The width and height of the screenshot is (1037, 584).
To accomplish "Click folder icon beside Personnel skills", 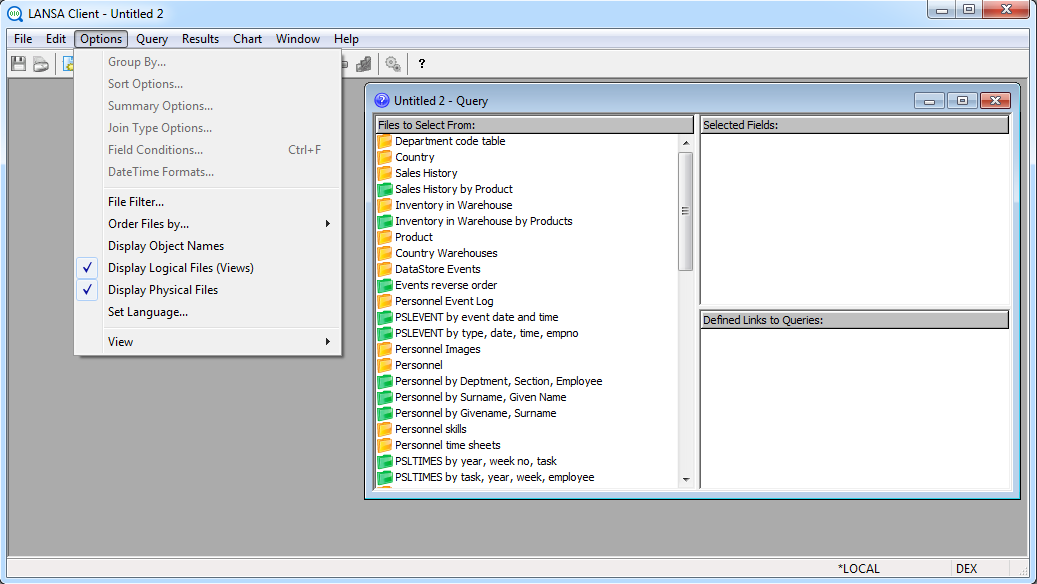I will 385,429.
